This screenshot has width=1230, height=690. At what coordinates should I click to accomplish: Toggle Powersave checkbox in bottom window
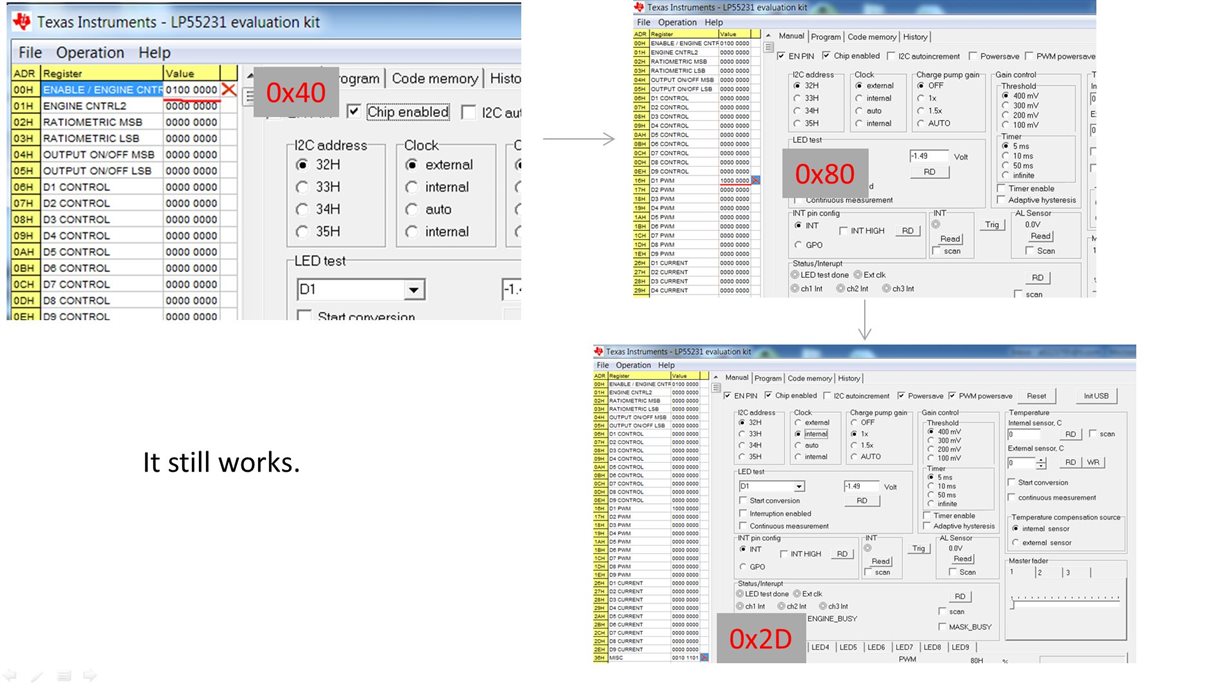(901, 395)
